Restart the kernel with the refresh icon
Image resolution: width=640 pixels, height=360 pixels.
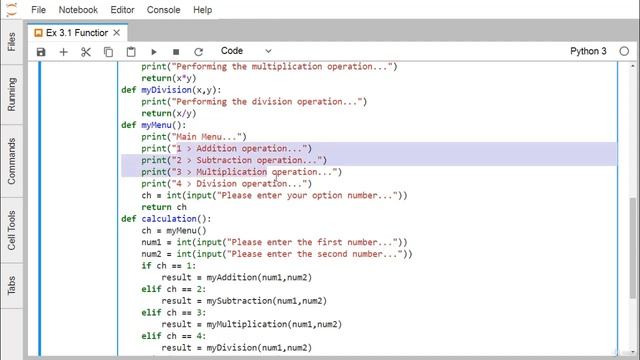click(x=198, y=52)
